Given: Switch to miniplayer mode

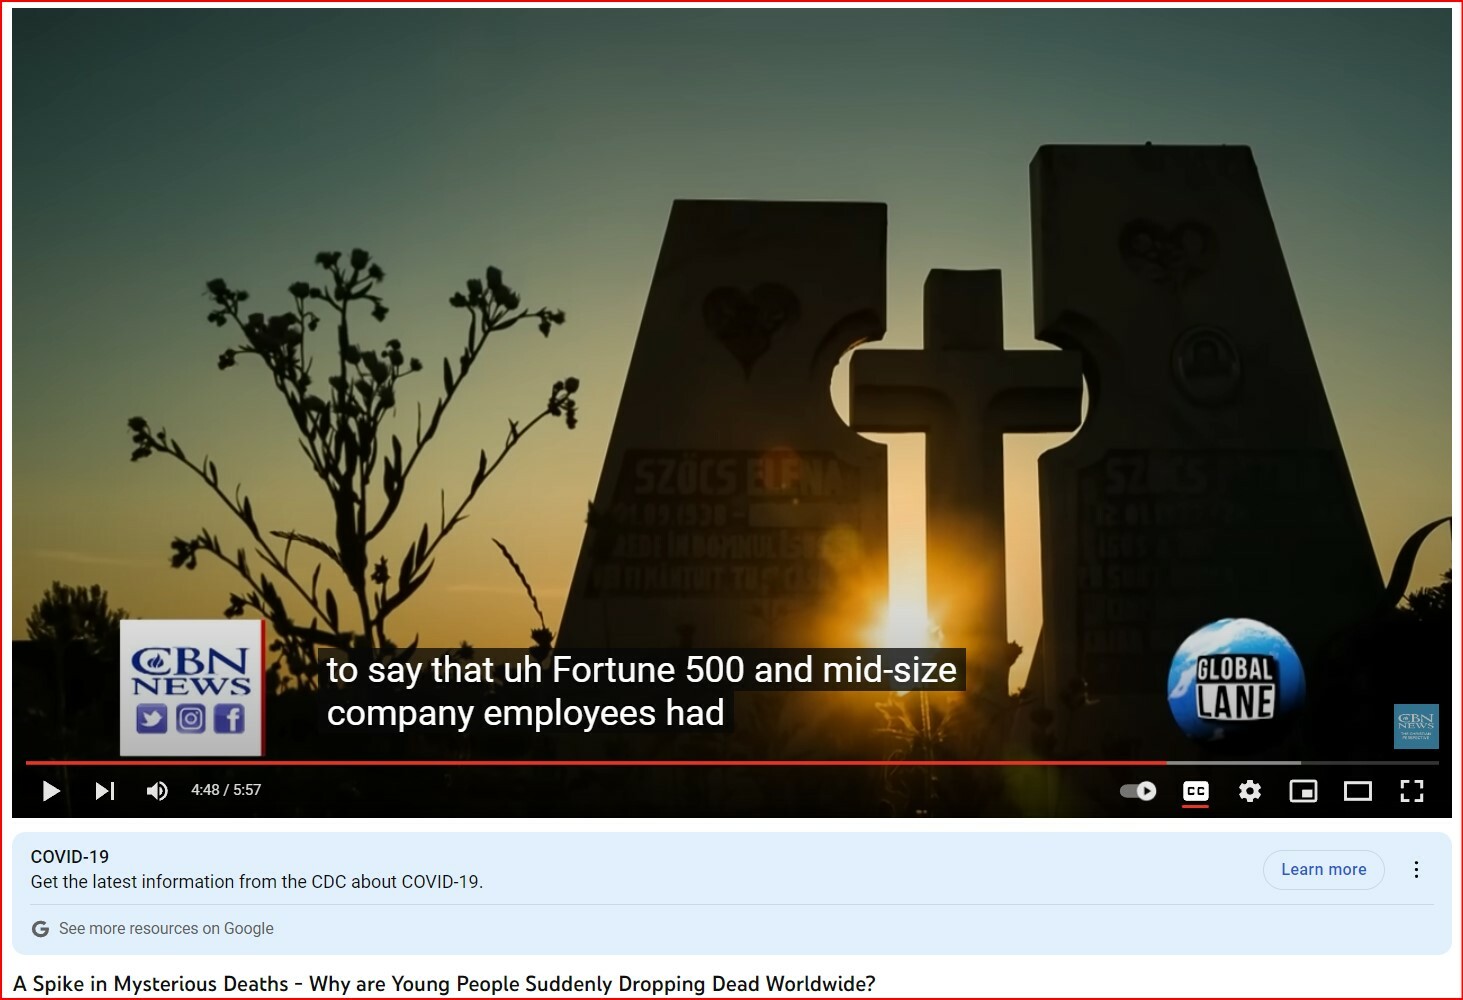Looking at the screenshot, I should (1303, 791).
